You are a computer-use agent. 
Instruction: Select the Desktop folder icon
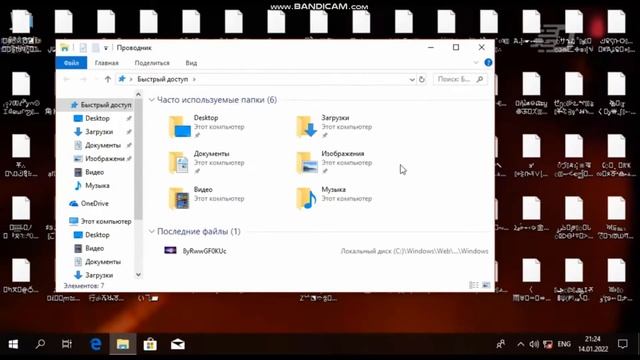[180, 127]
